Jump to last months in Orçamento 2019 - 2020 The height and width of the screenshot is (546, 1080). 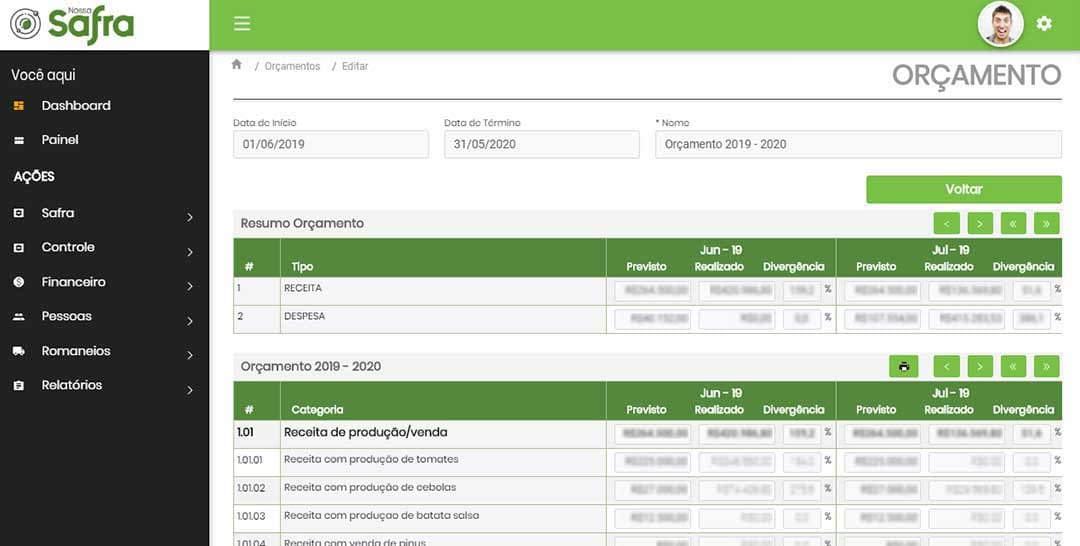(x=1046, y=366)
